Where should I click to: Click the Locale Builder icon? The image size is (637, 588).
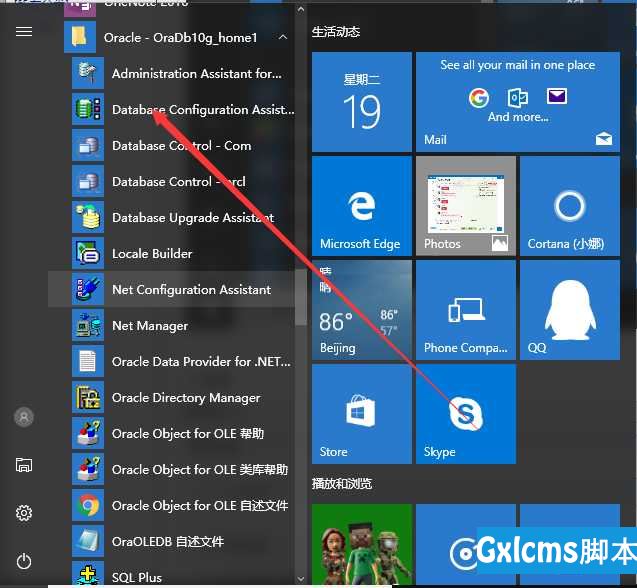coord(88,253)
